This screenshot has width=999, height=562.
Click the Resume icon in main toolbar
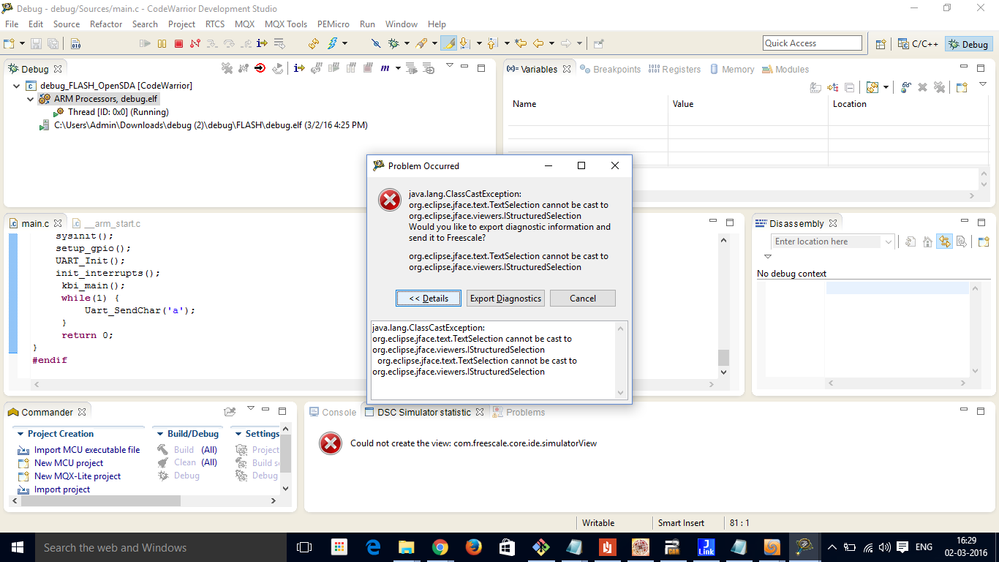click(145, 43)
